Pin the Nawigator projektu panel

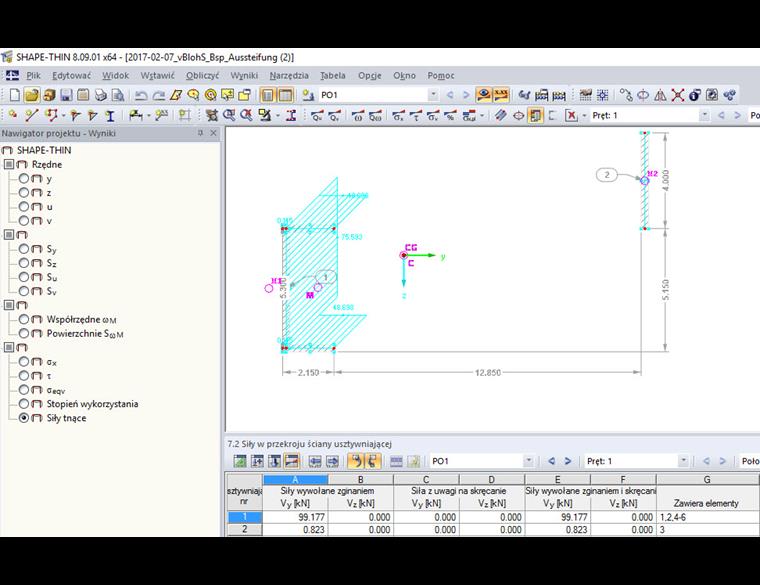[x=200, y=133]
